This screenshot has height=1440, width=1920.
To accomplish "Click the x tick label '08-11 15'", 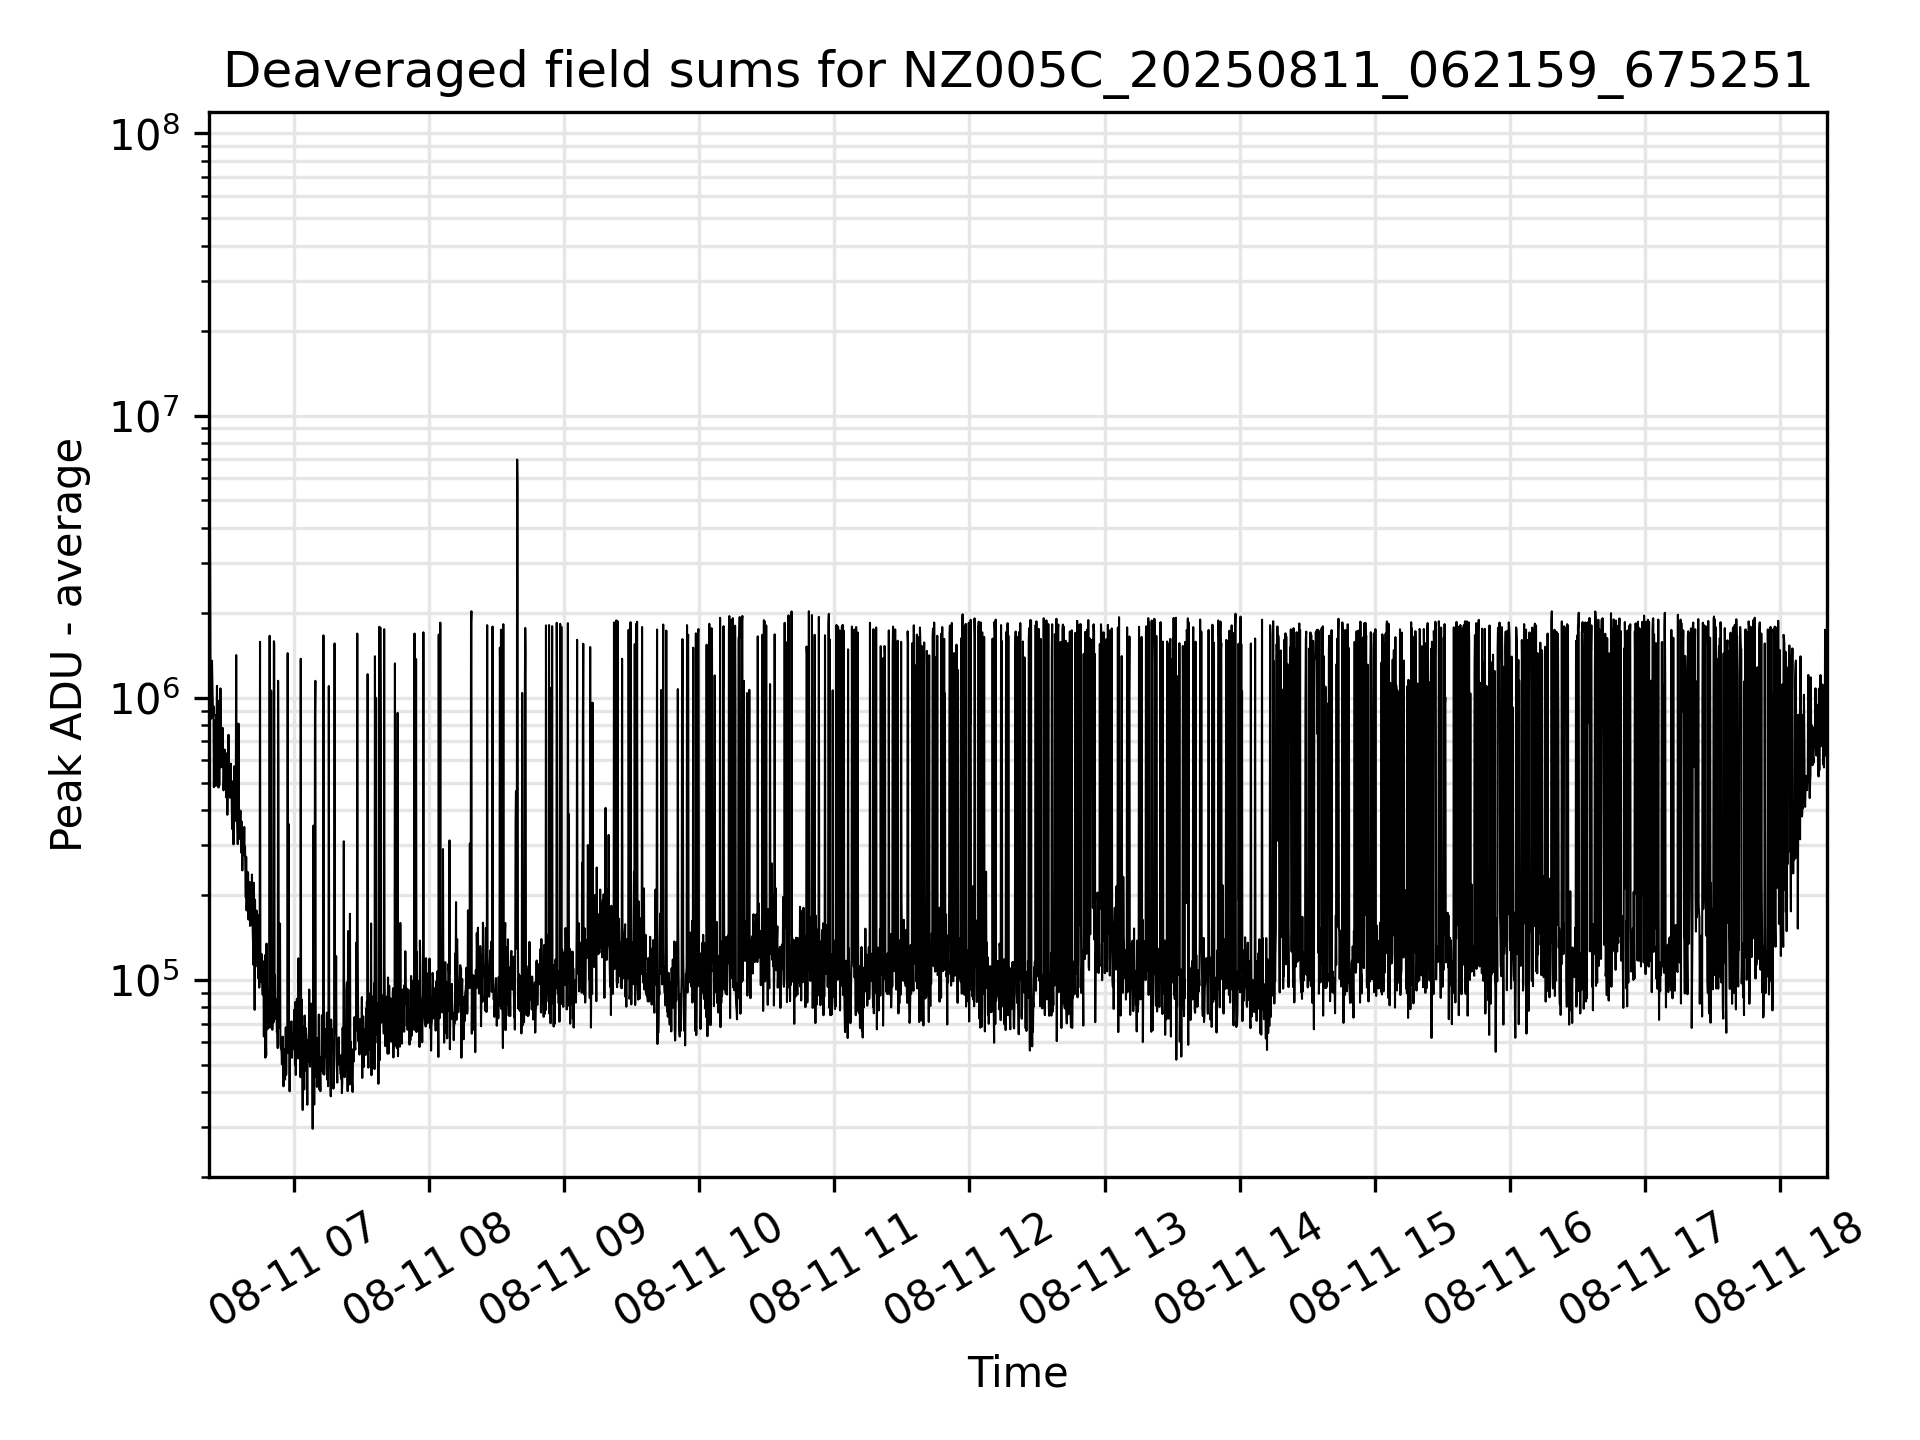I will tap(1373, 1267).
